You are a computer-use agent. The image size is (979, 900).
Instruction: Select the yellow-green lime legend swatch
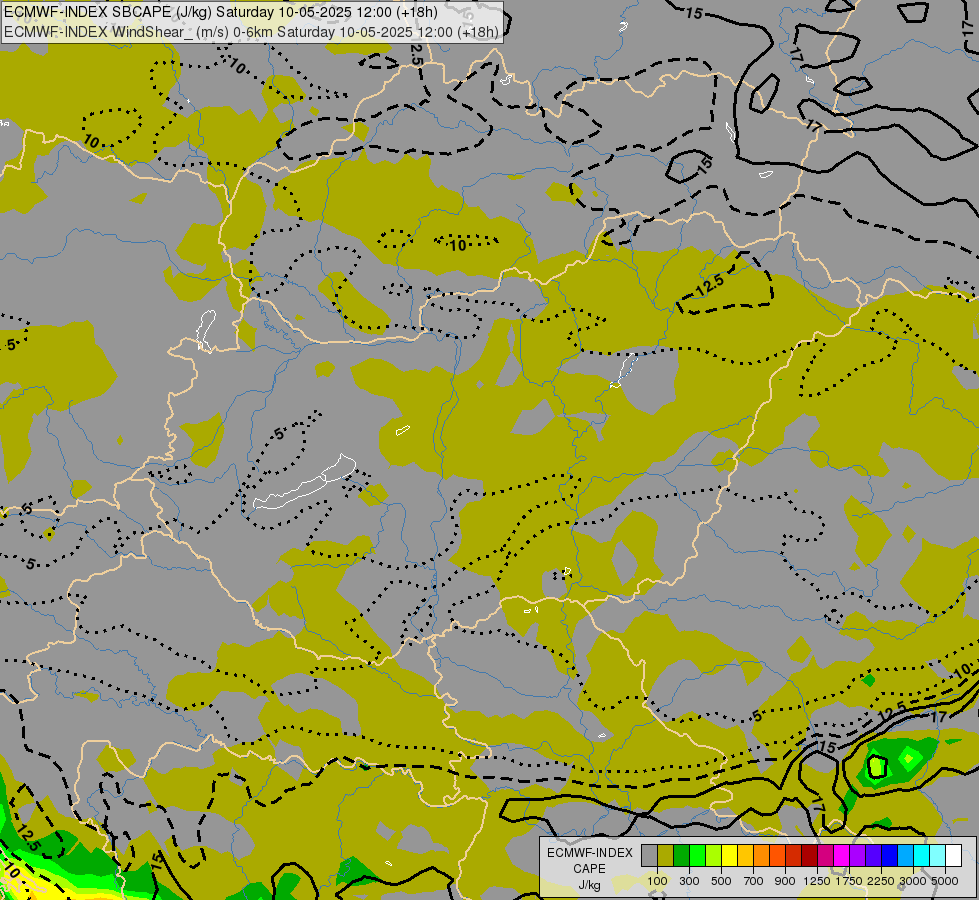714,856
